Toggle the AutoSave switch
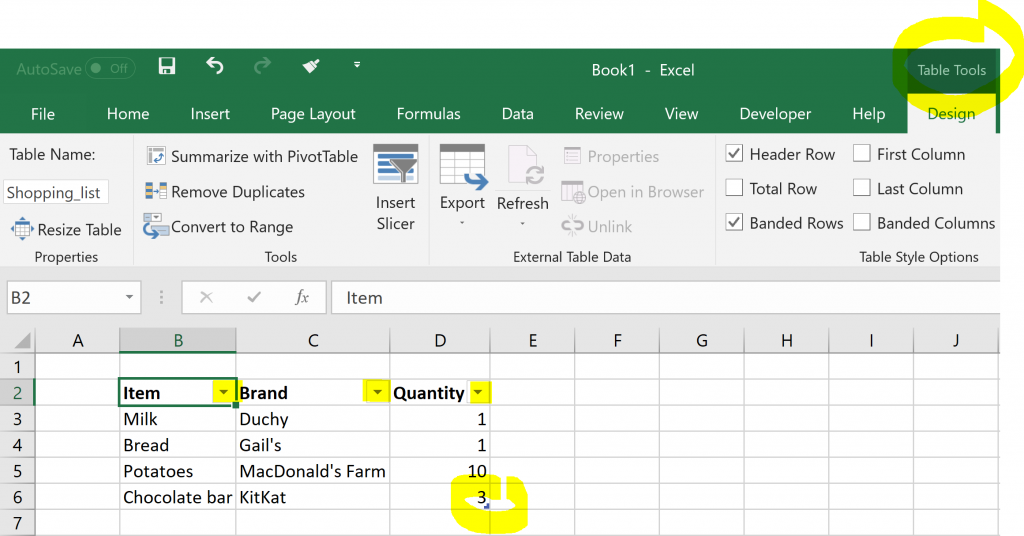 click(110, 69)
